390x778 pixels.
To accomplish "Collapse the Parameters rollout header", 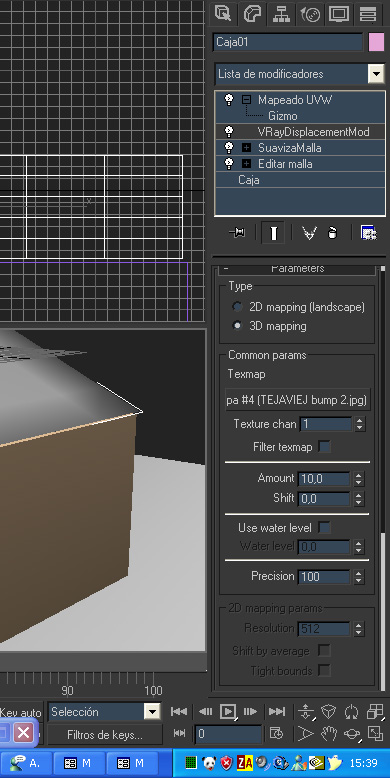I will click(298, 269).
